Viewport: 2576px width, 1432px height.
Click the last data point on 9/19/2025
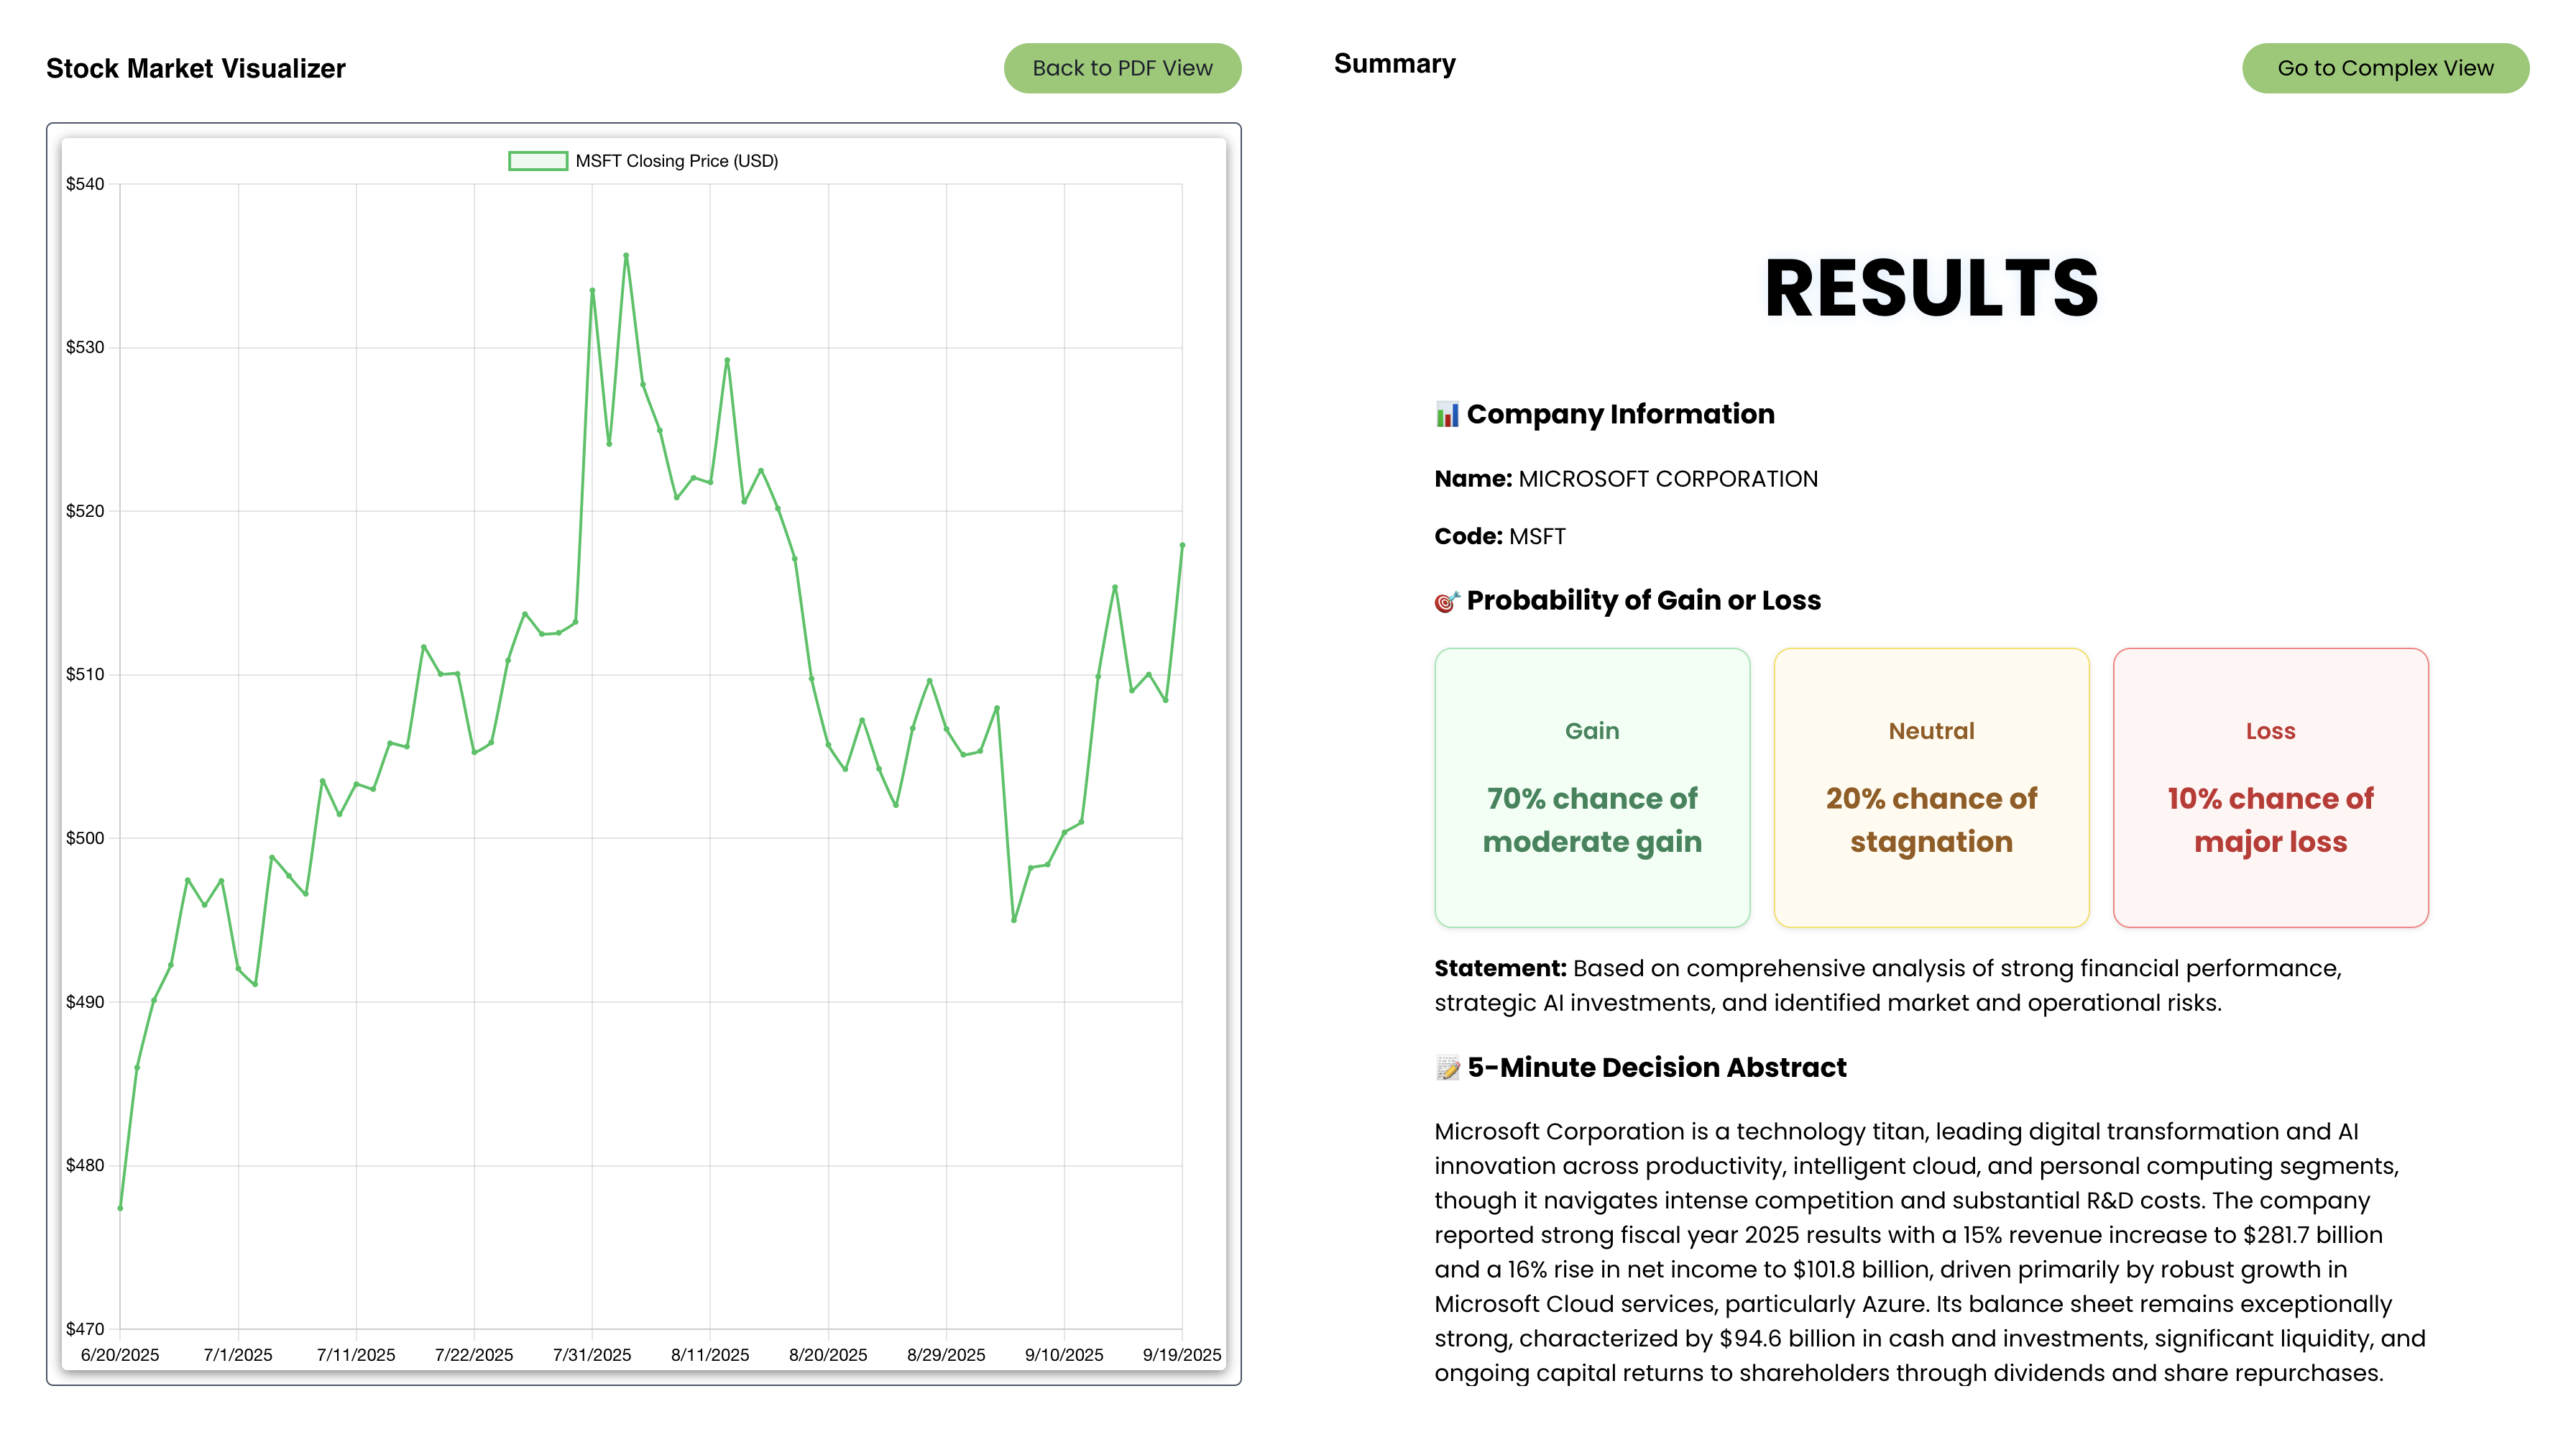pyautogui.click(x=1182, y=545)
